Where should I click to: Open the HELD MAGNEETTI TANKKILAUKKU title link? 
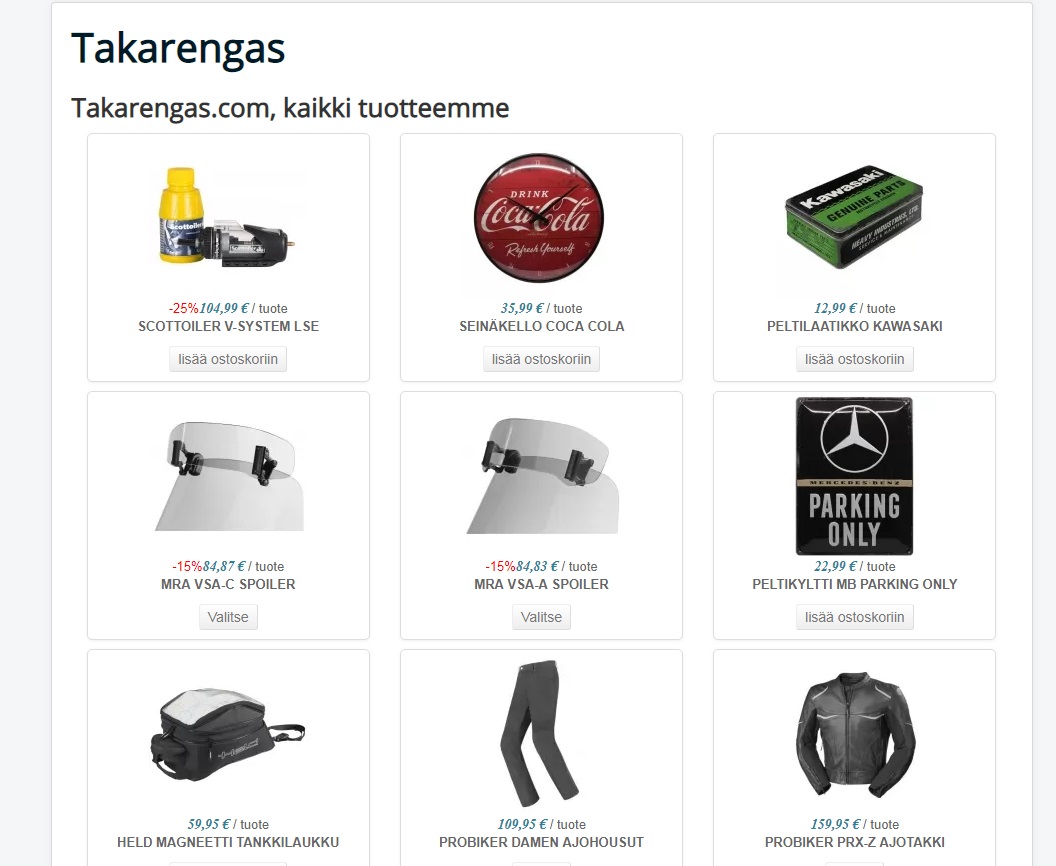click(x=228, y=842)
